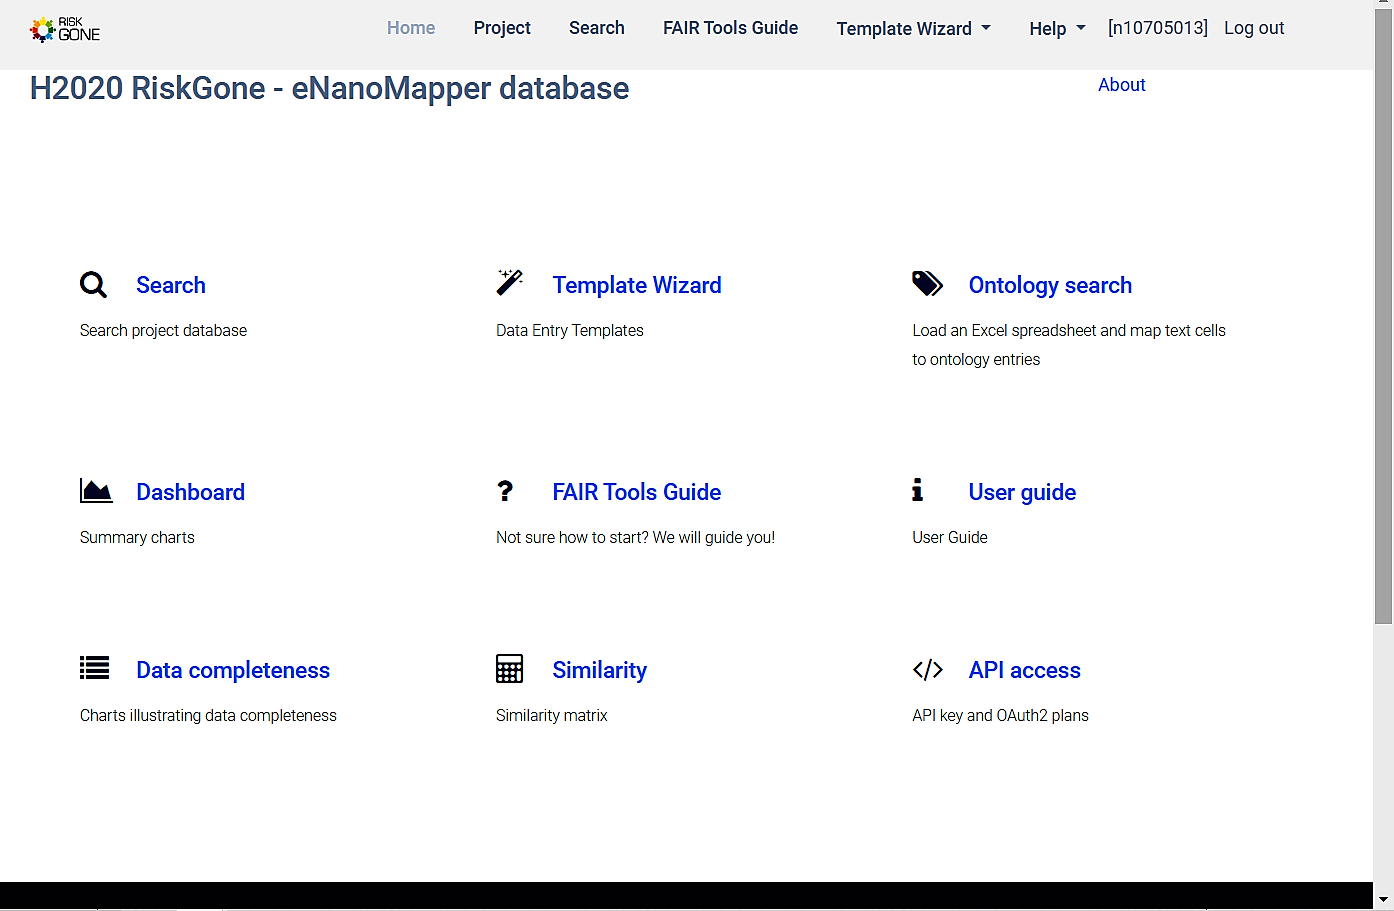Open the About link
1394x911 pixels.
(1121, 85)
